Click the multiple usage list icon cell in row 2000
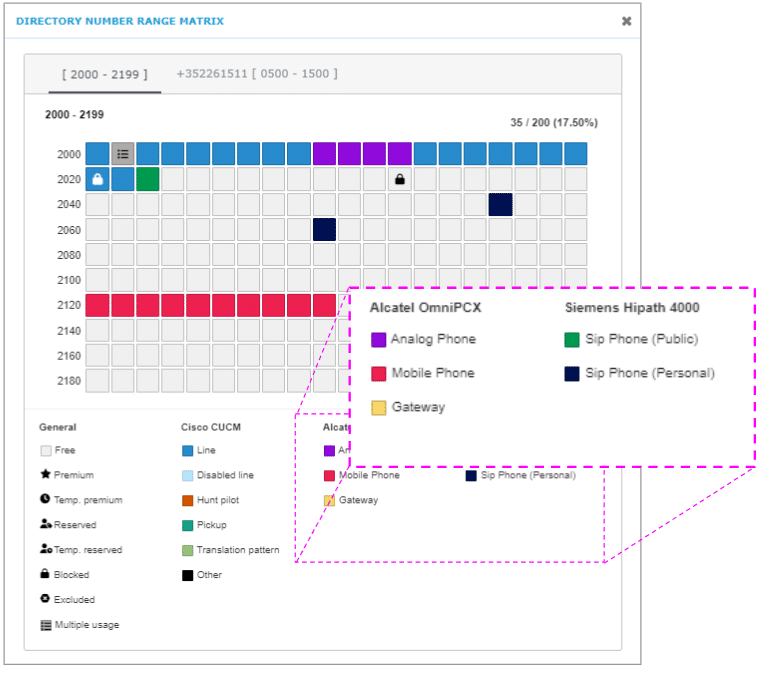Image resolution: width=765 pixels, height=673 pixels. coord(123,154)
